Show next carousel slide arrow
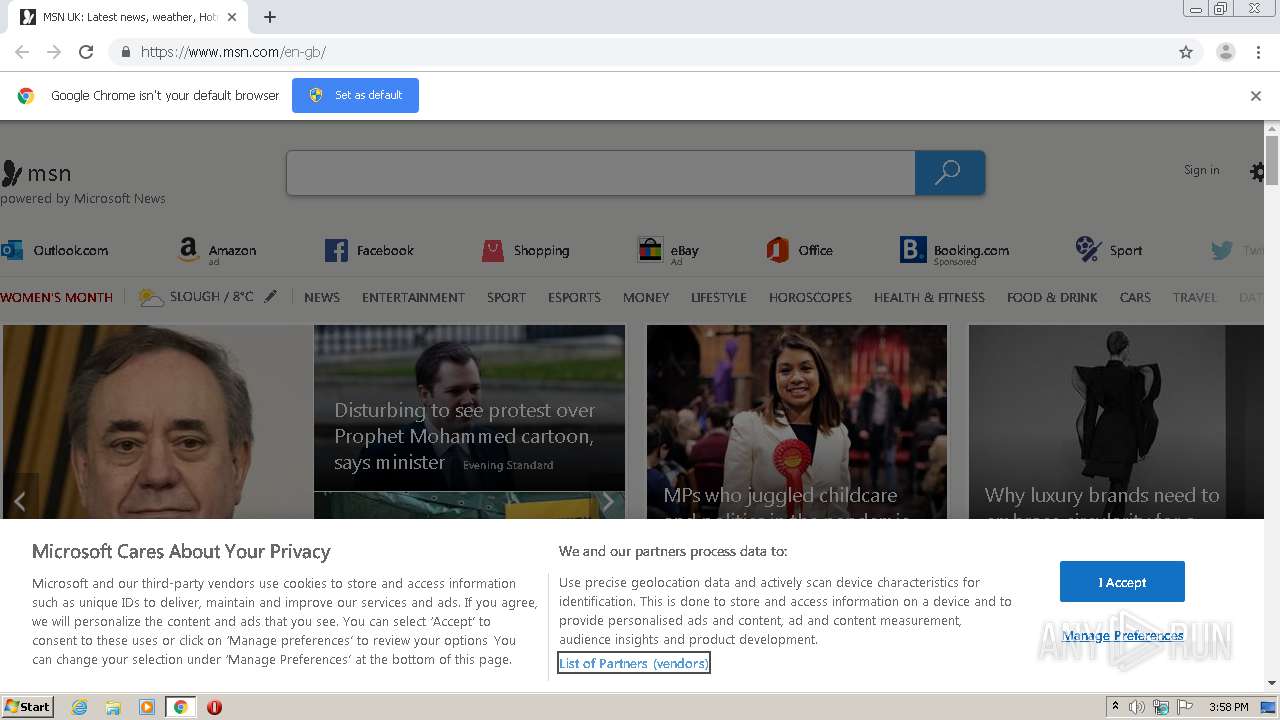 [x=607, y=502]
